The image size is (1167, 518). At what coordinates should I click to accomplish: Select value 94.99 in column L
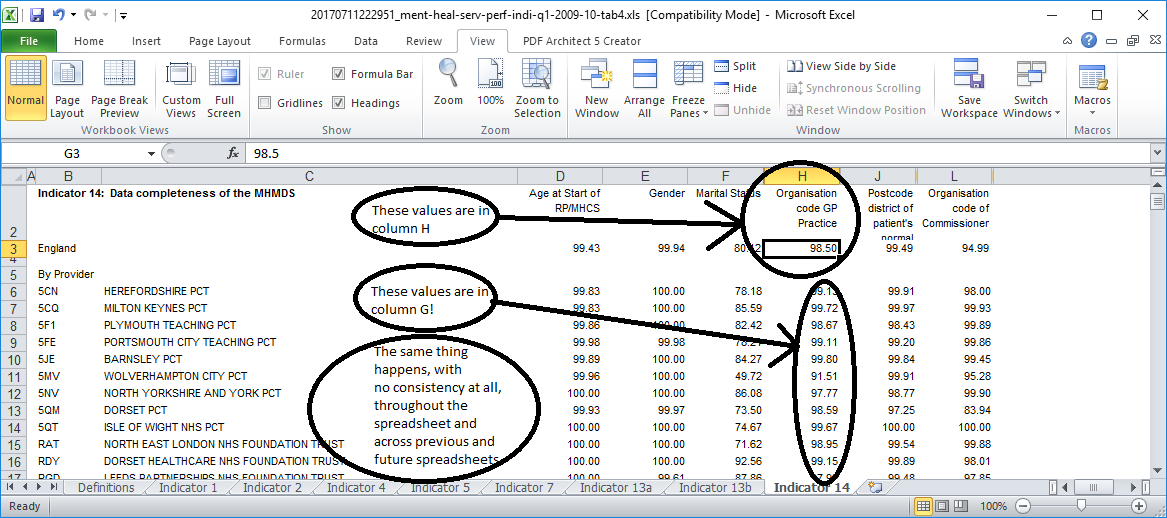pos(954,249)
